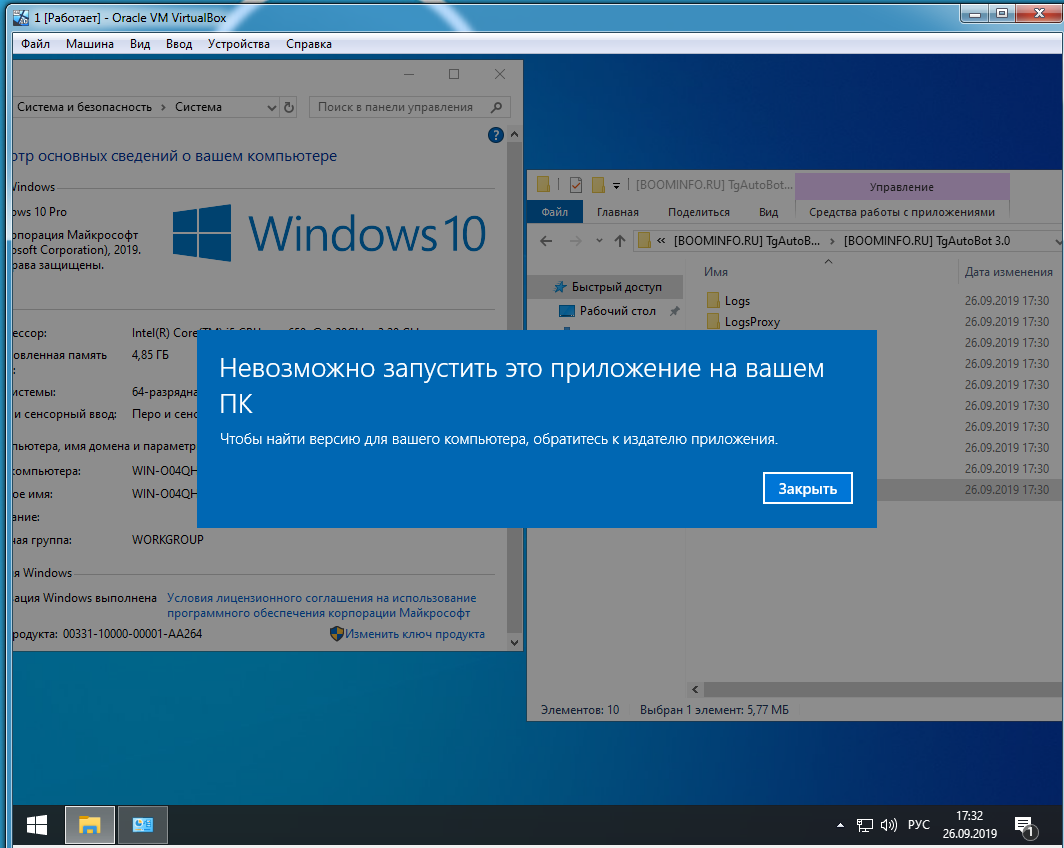The width and height of the screenshot is (1064, 848).
Task: Select the [BOOMINFO.RU] TgAutoBot 3.0 breadcrumb
Action: coord(927,241)
